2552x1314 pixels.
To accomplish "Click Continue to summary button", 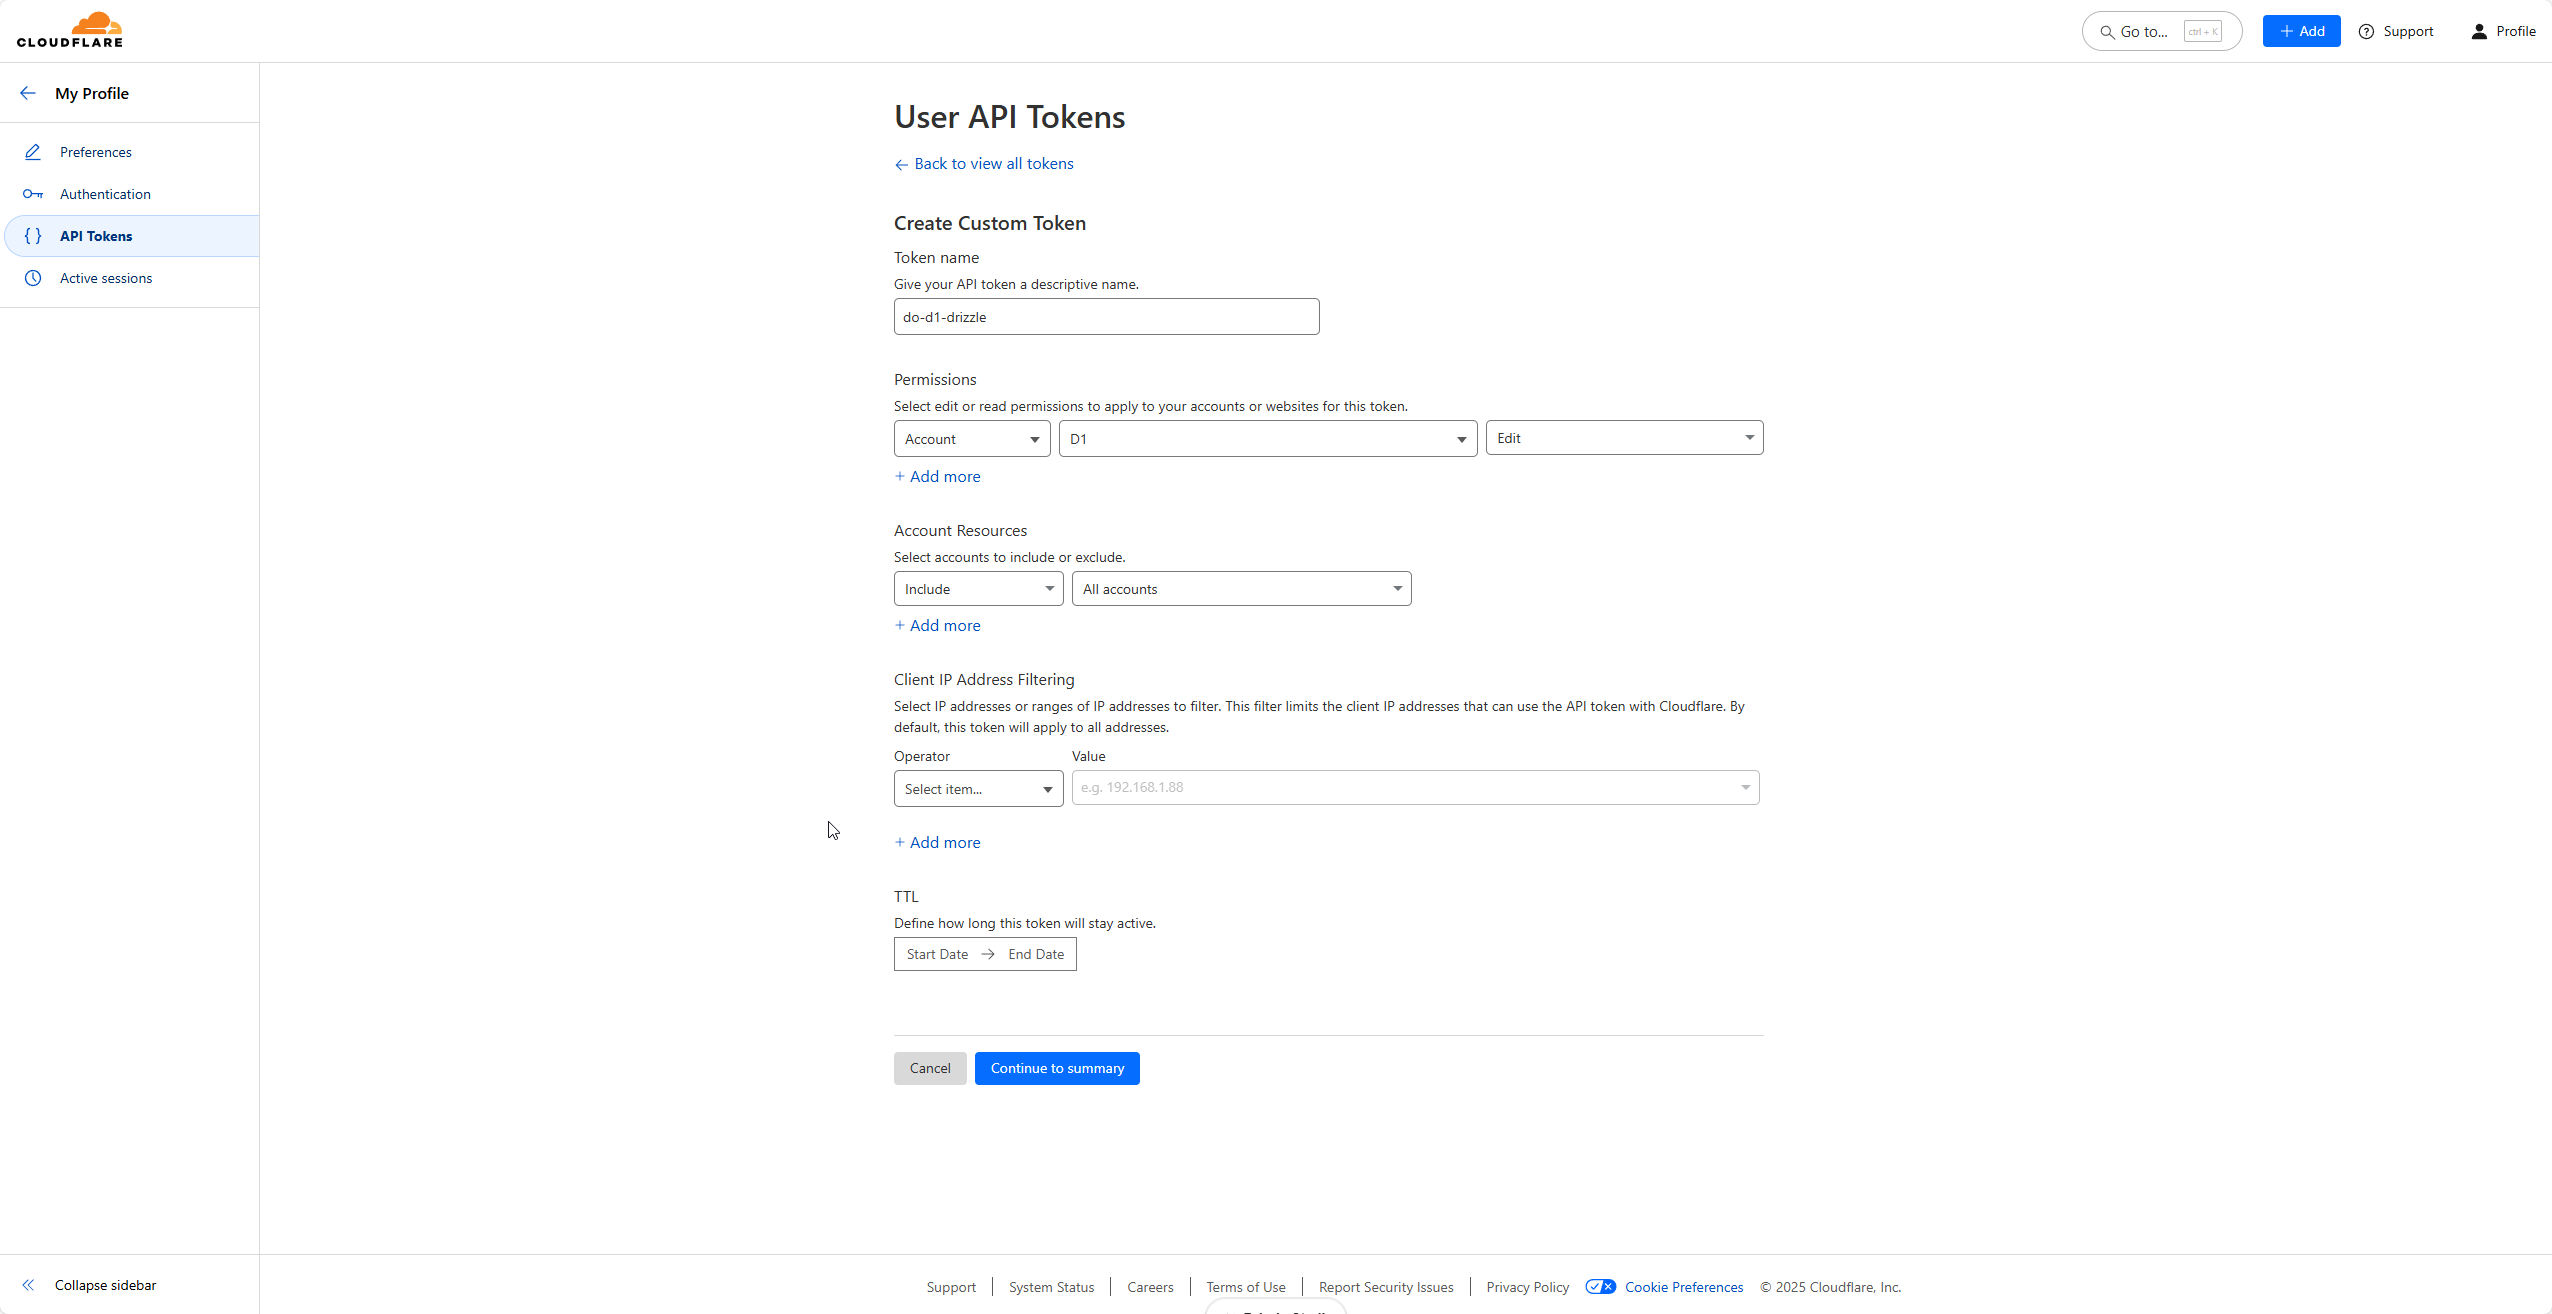I will point(1057,1068).
